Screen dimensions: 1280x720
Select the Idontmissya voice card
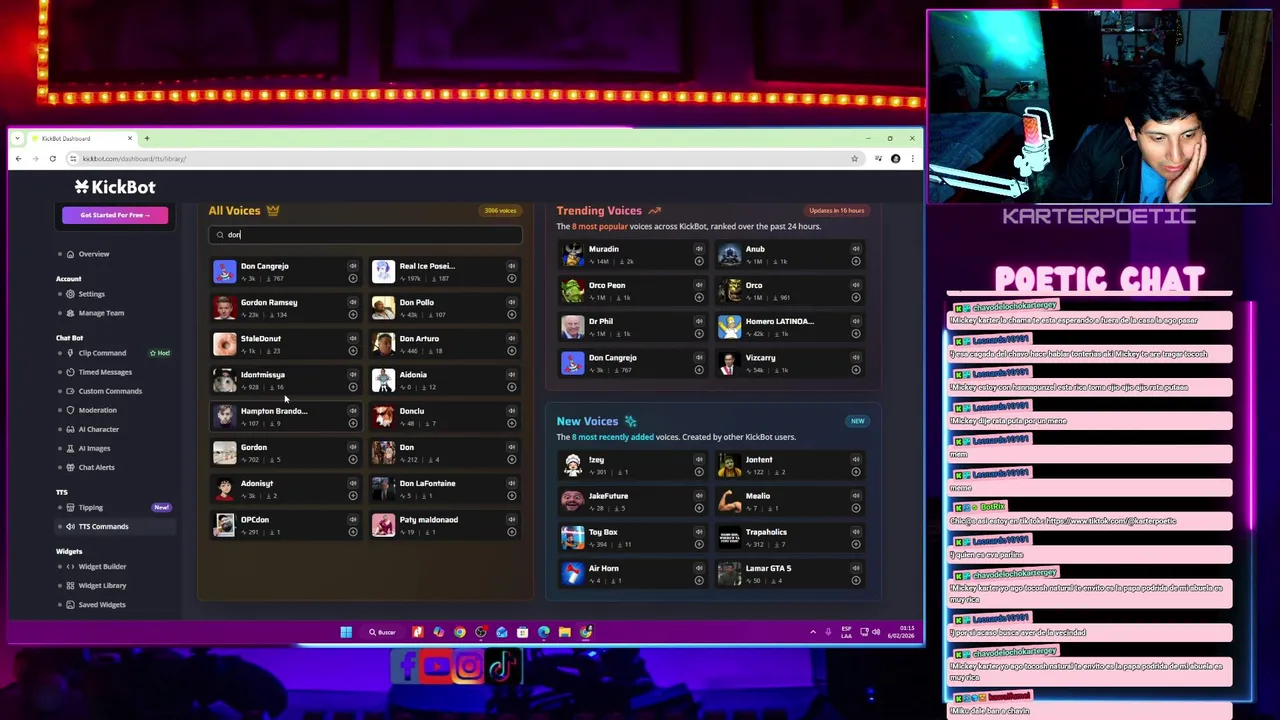(286, 380)
